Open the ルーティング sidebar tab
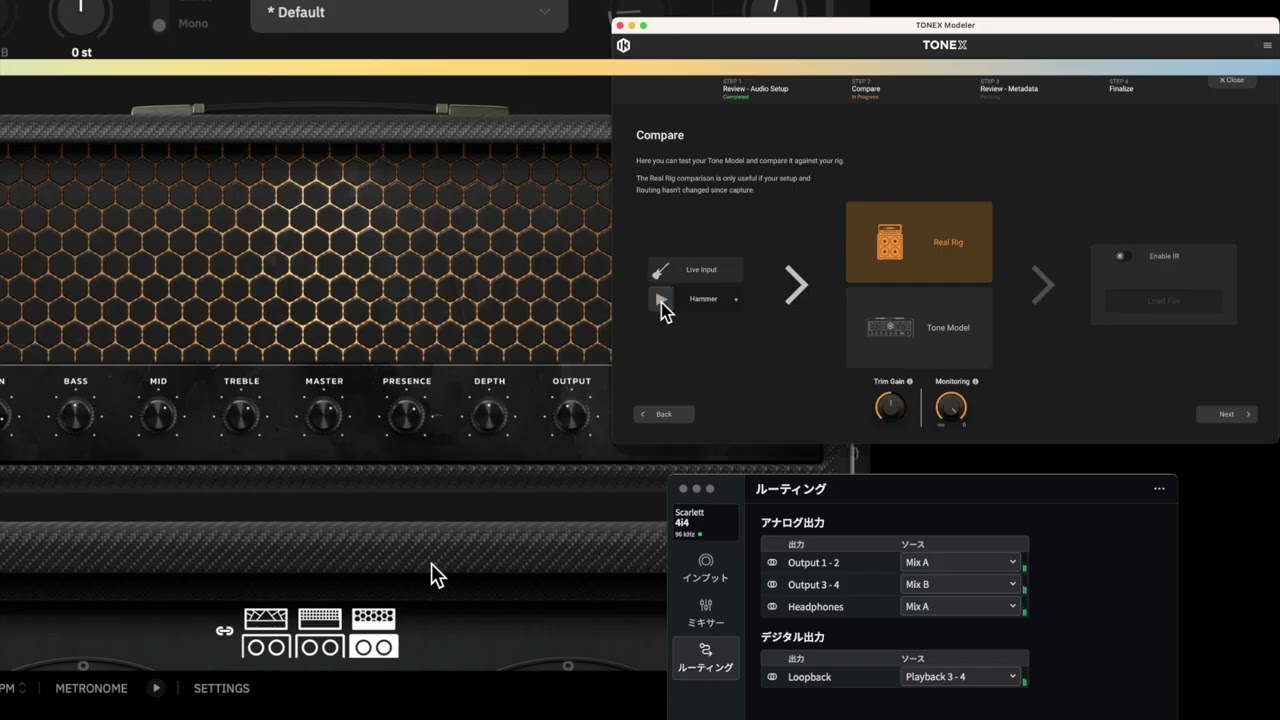This screenshot has width=1280, height=720. (706, 658)
